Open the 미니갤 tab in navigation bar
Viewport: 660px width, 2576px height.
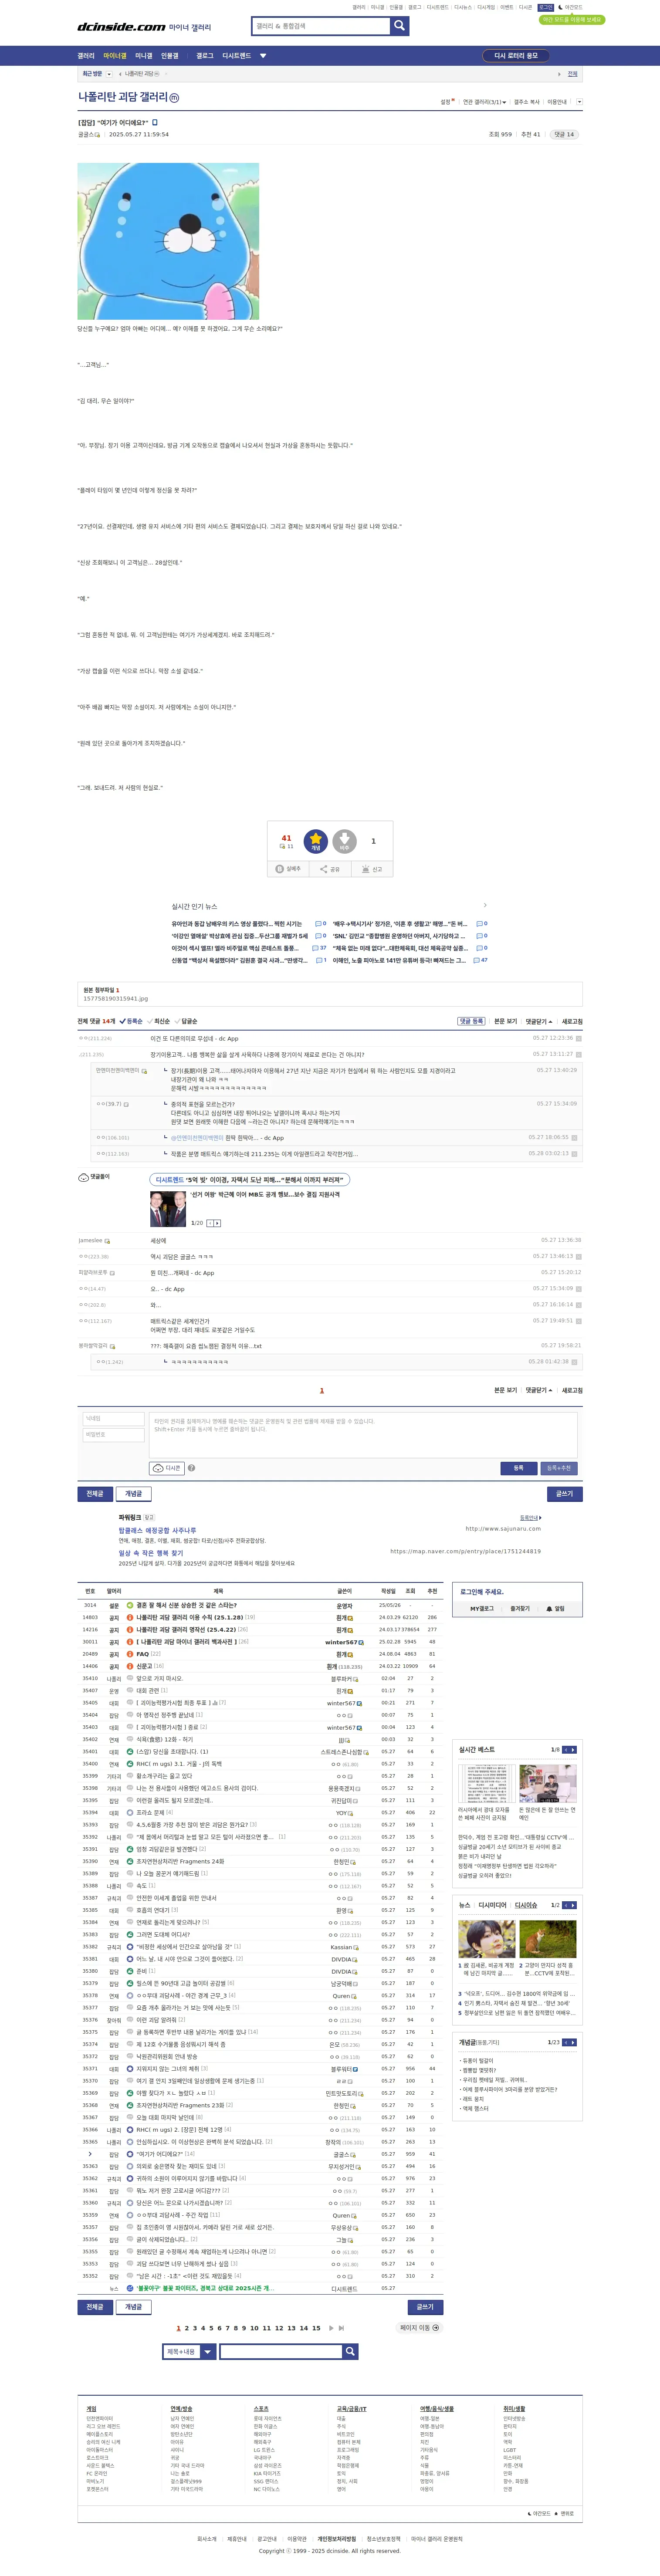(144, 56)
